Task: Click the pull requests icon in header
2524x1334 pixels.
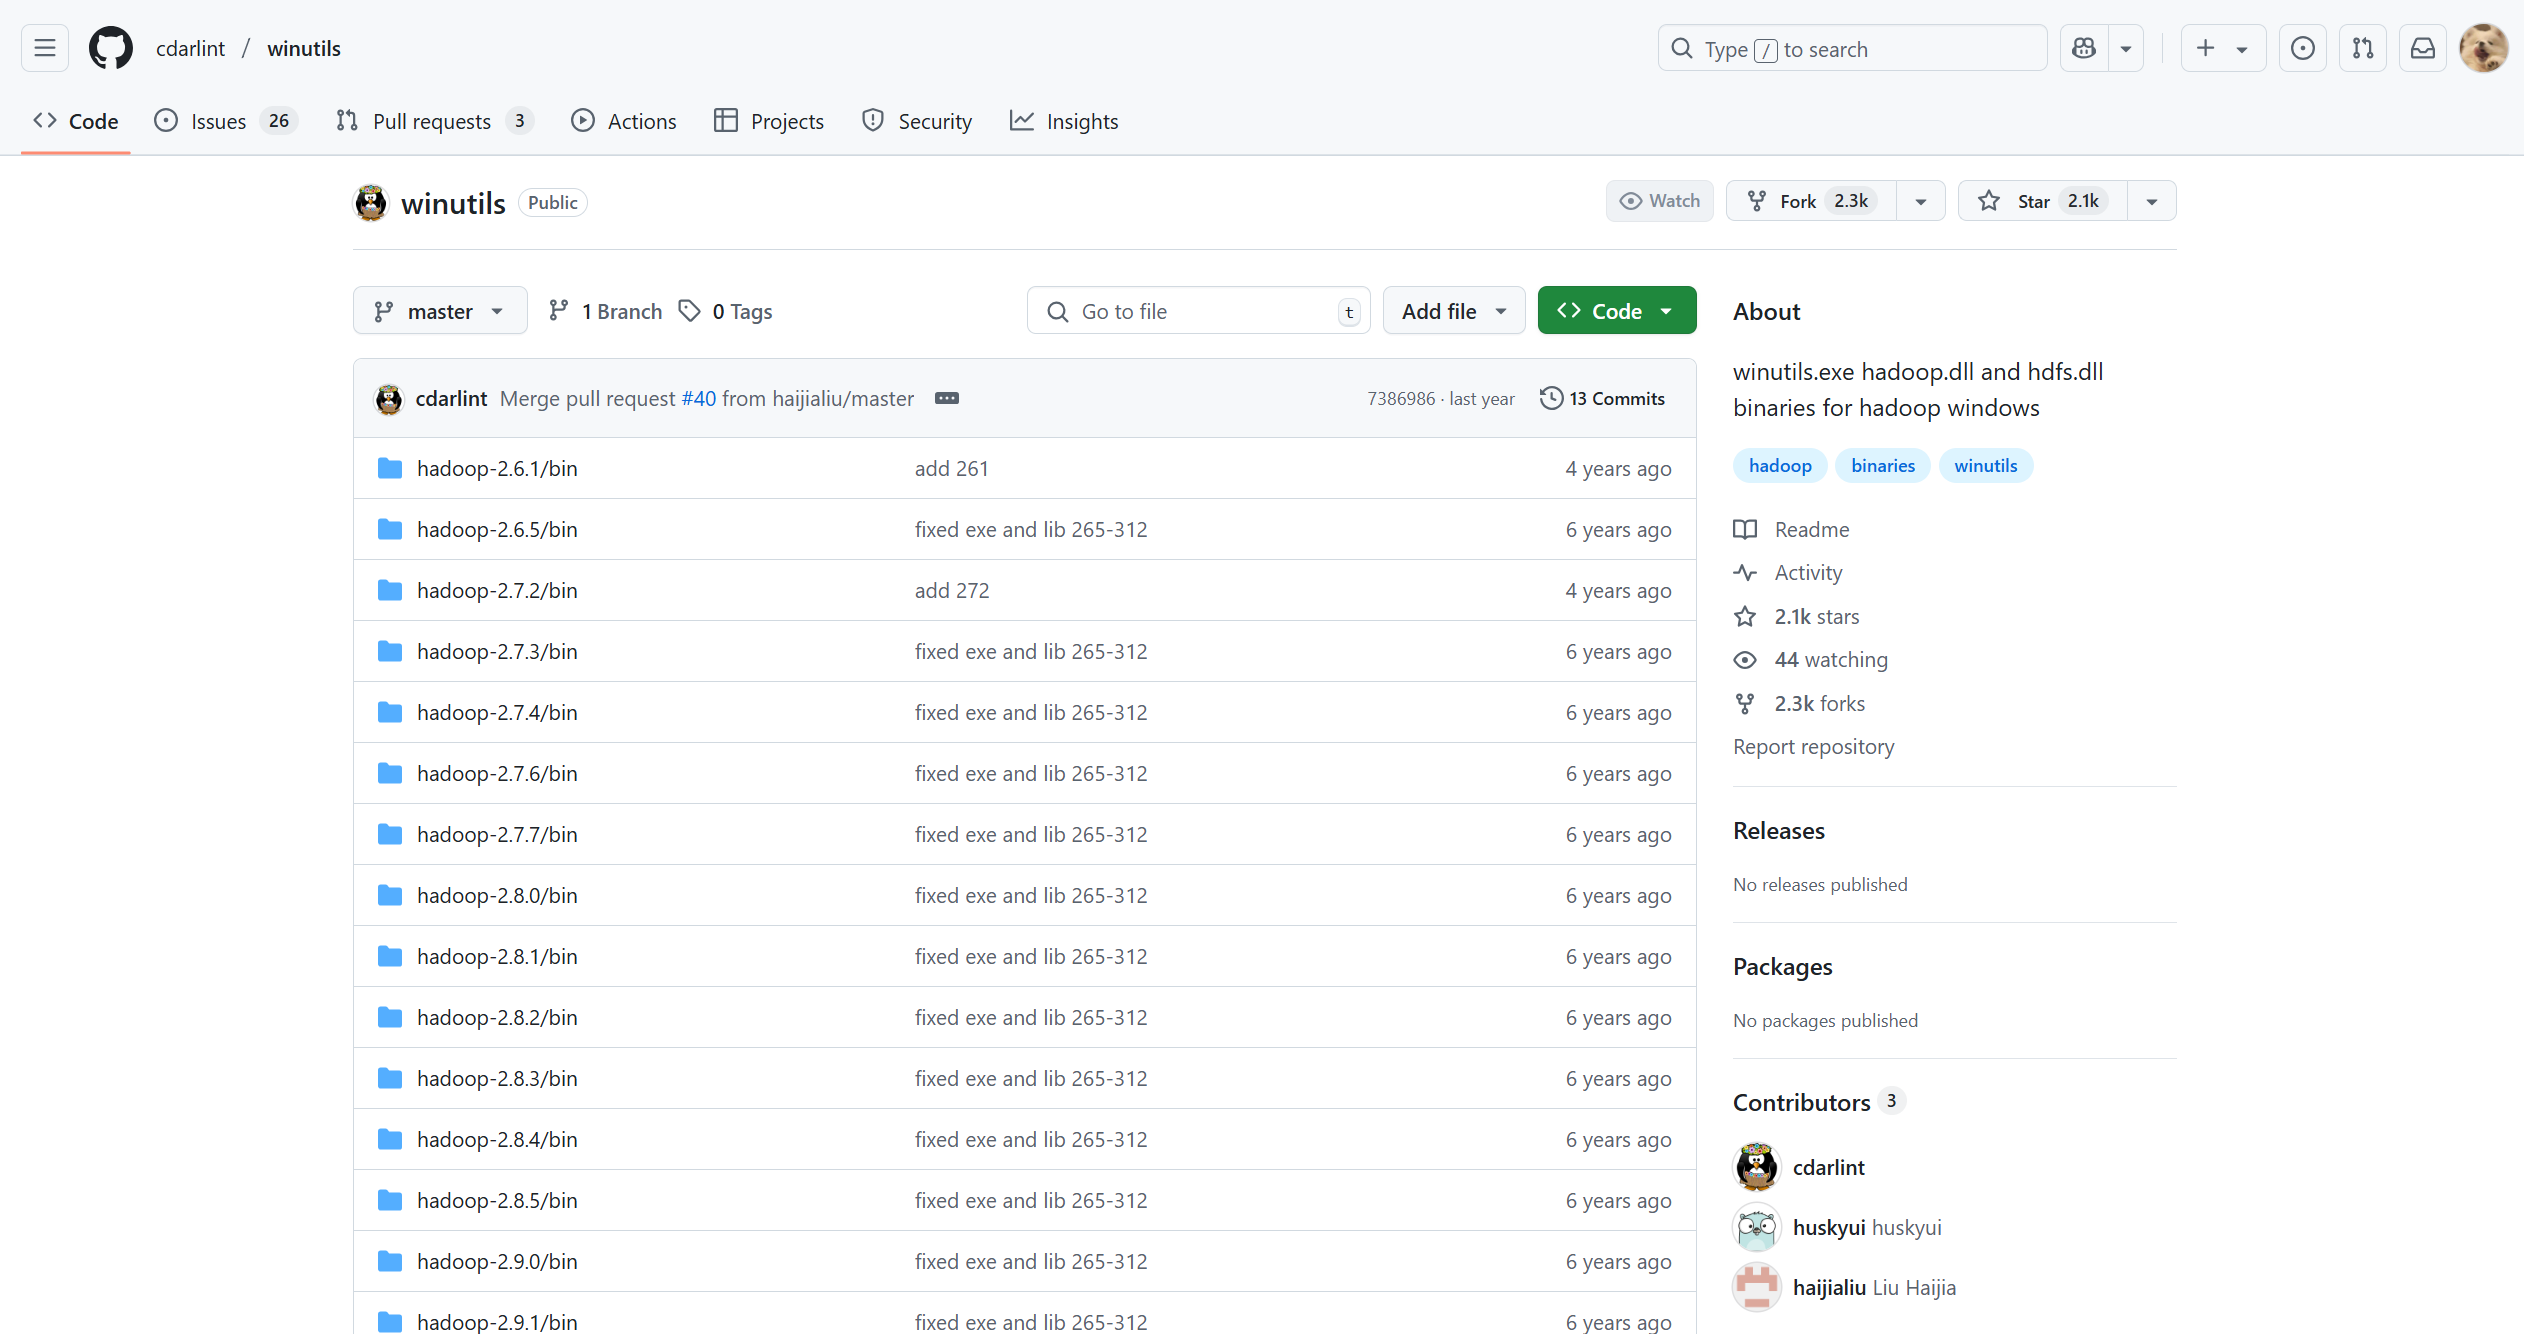Action: click(x=2362, y=48)
